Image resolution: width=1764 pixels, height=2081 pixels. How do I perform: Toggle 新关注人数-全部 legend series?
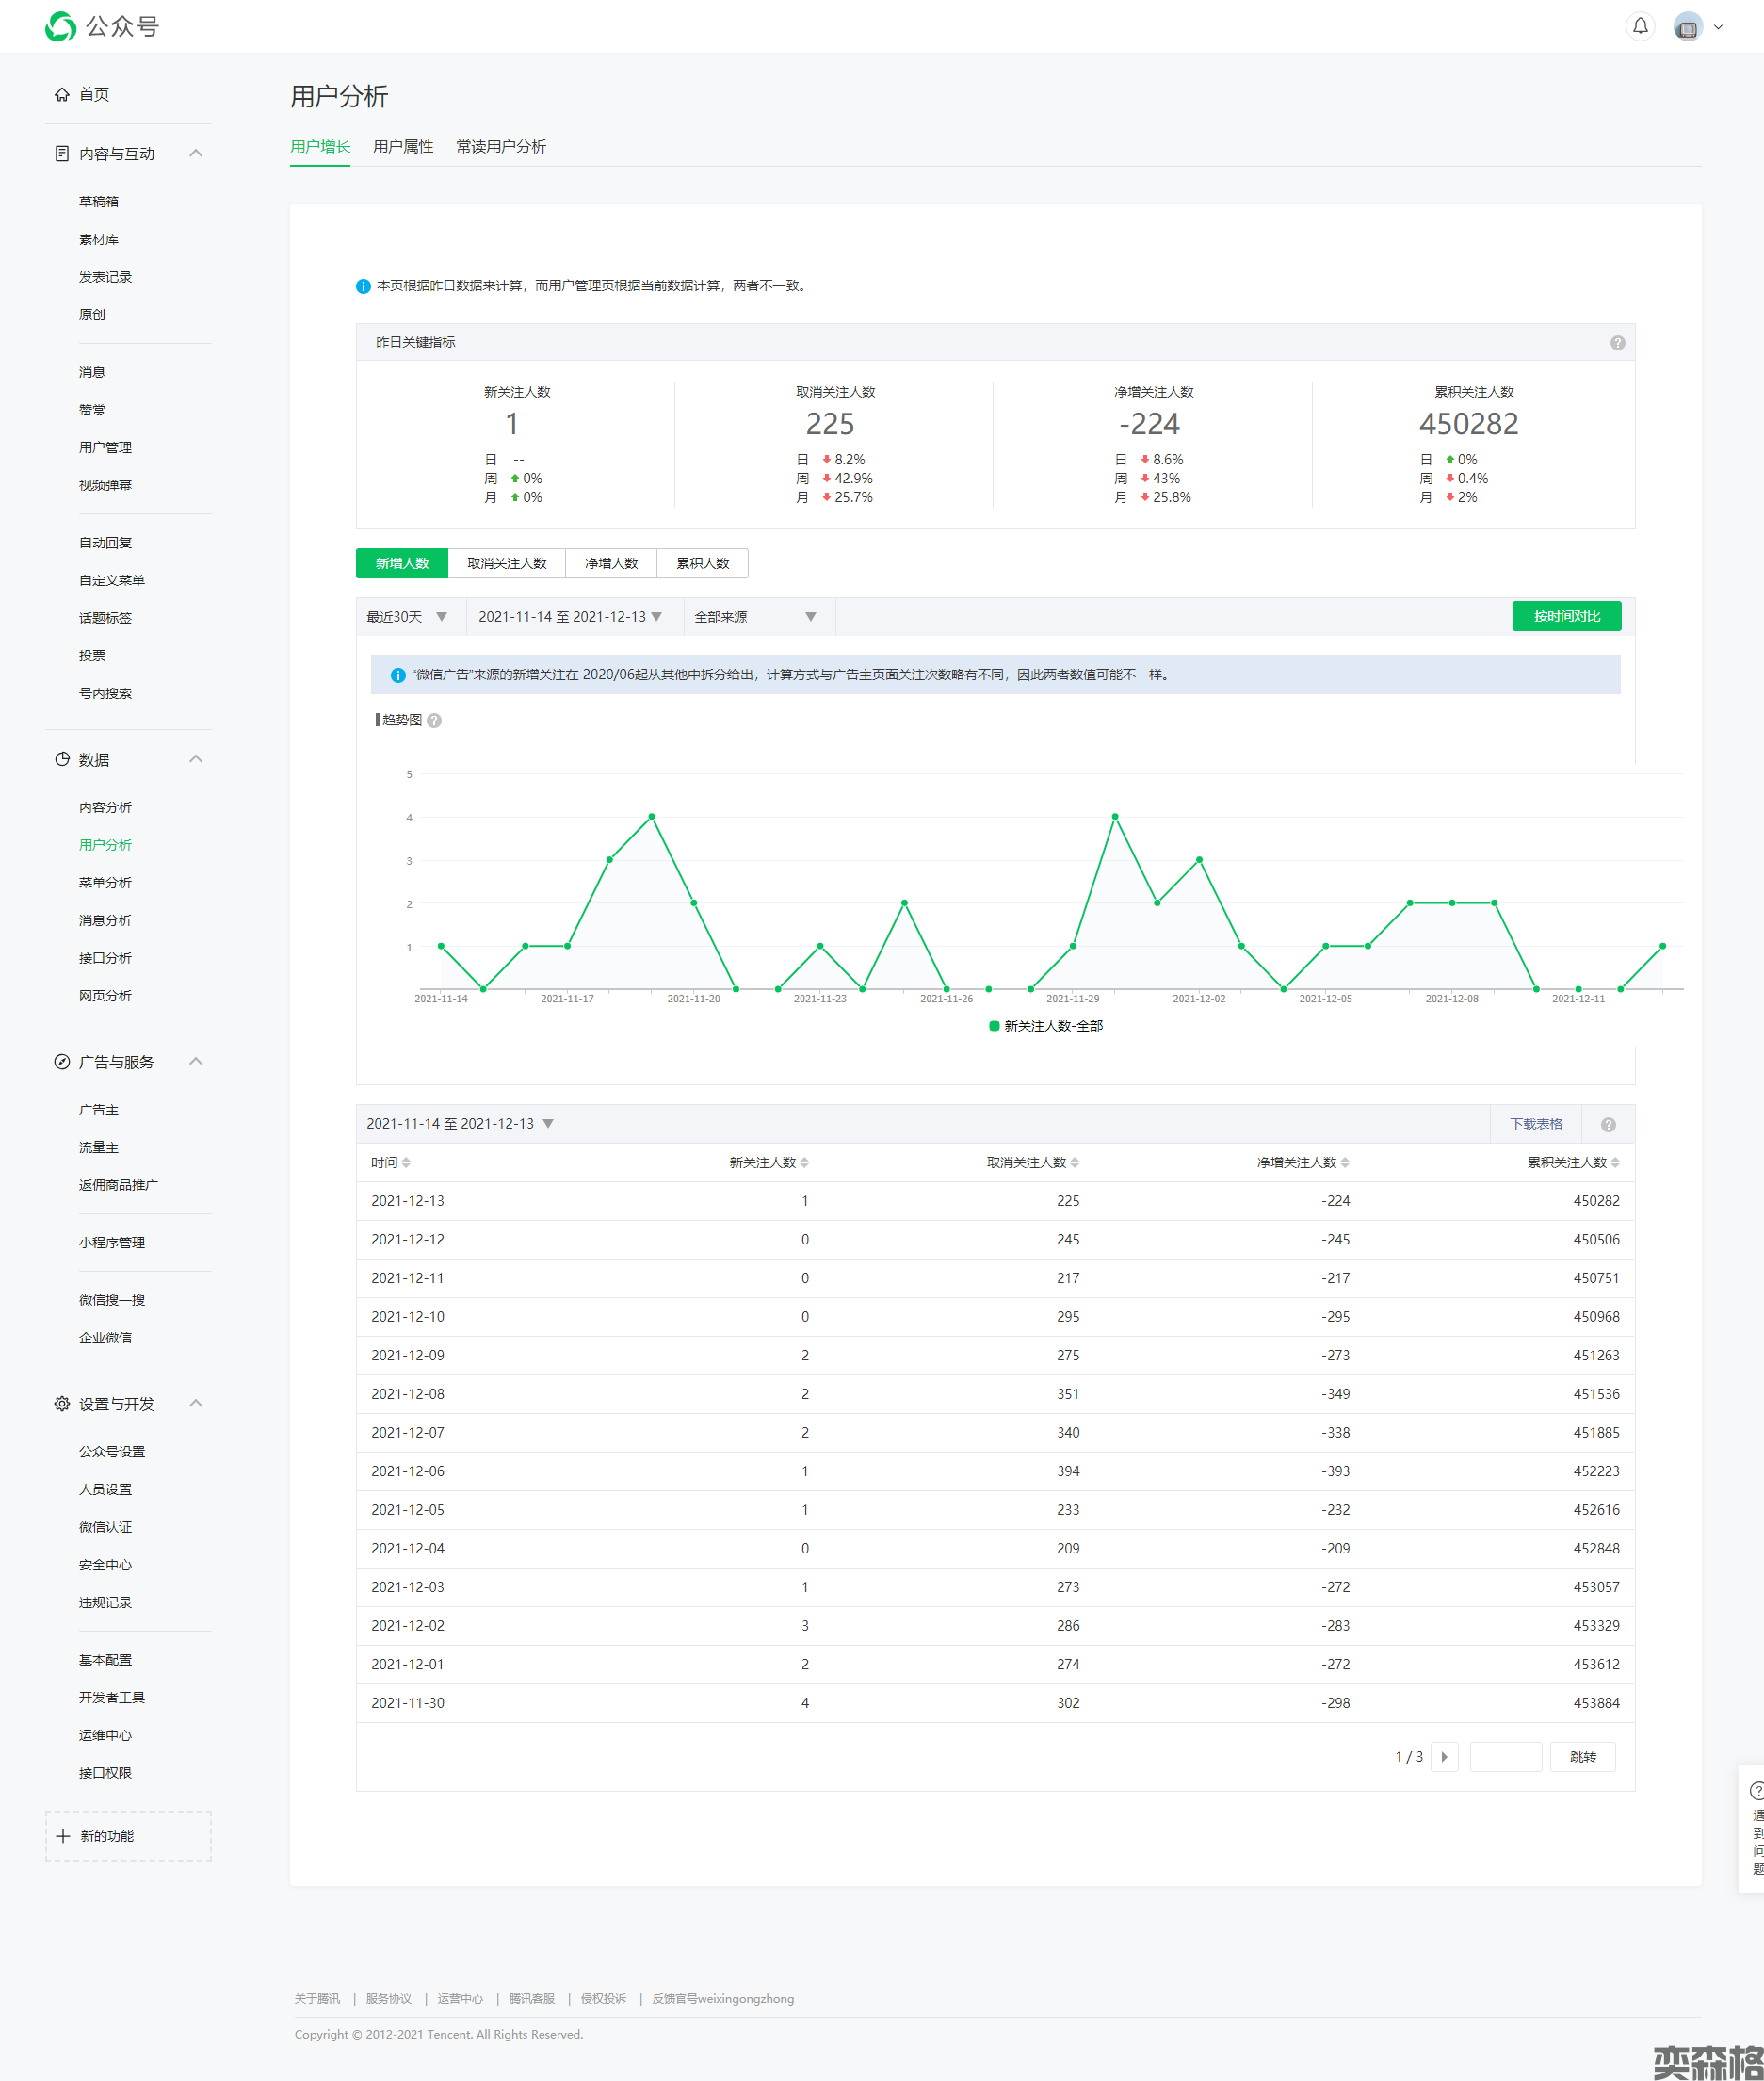pyautogui.click(x=1045, y=1026)
